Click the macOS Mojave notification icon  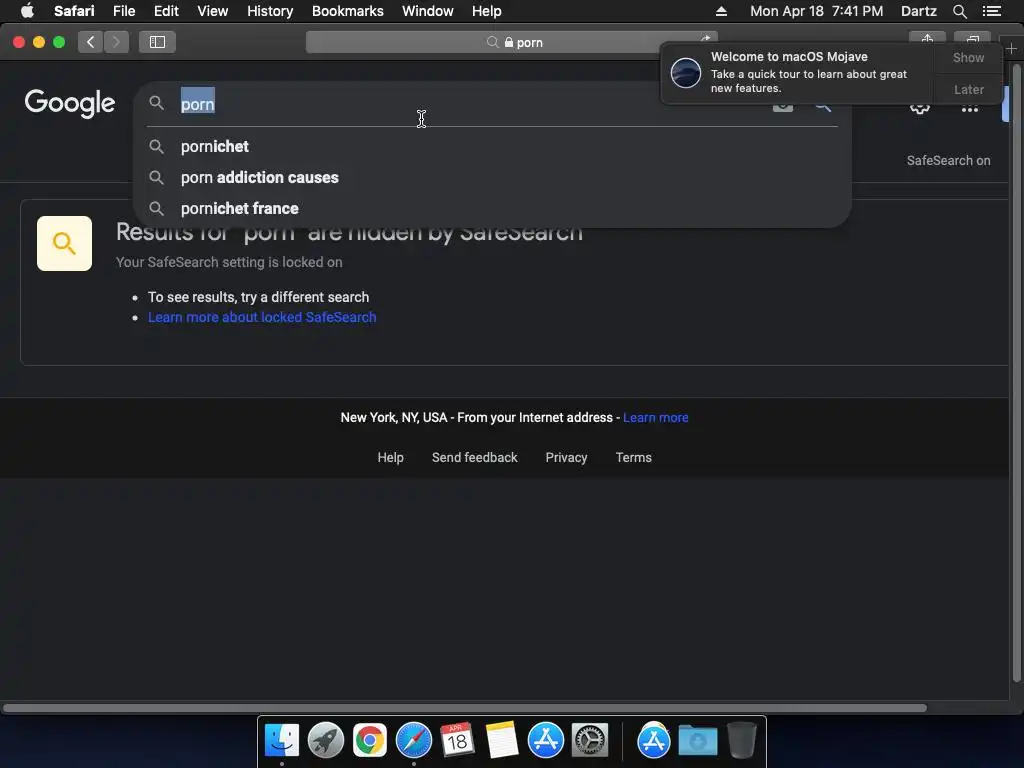coord(686,72)
